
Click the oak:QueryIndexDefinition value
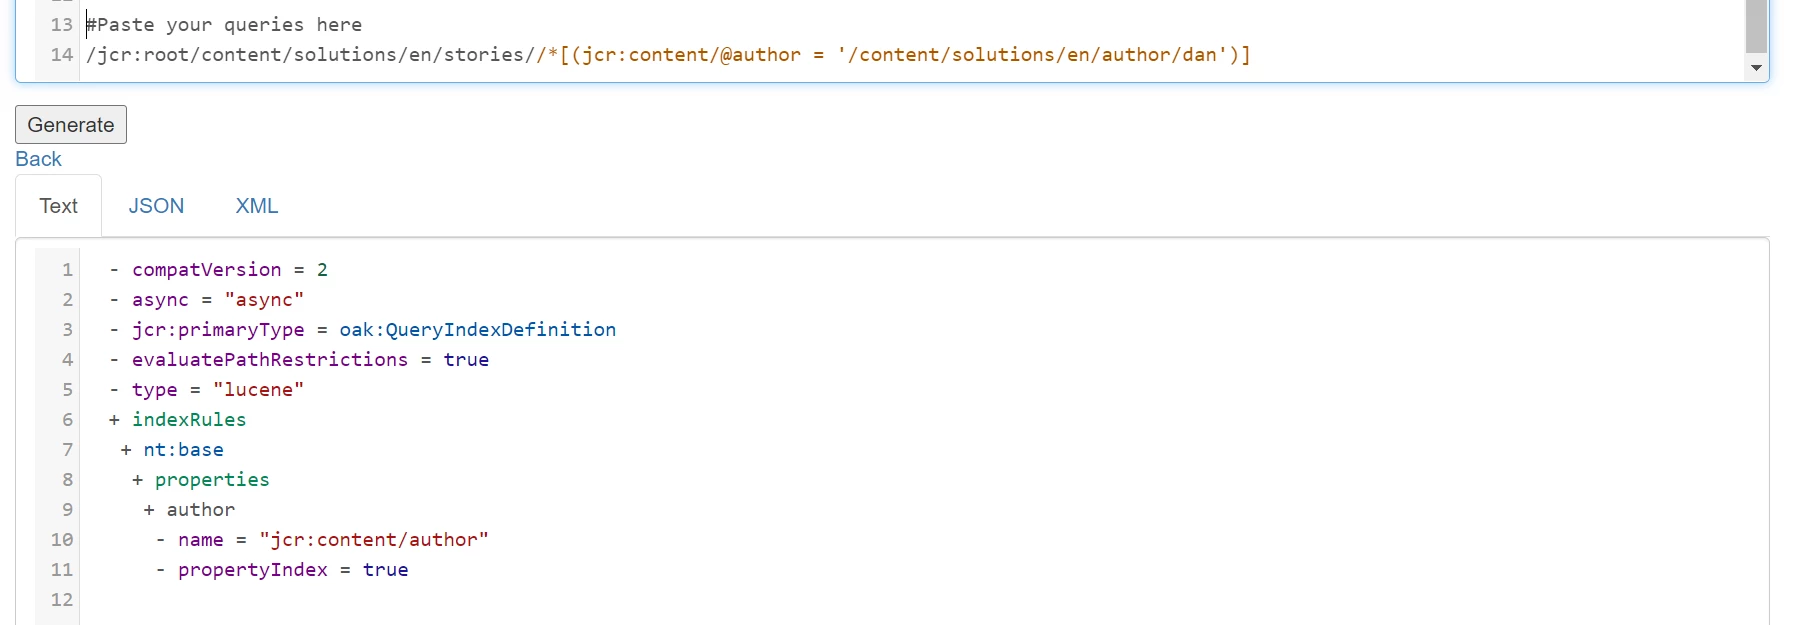pos(478,330)
